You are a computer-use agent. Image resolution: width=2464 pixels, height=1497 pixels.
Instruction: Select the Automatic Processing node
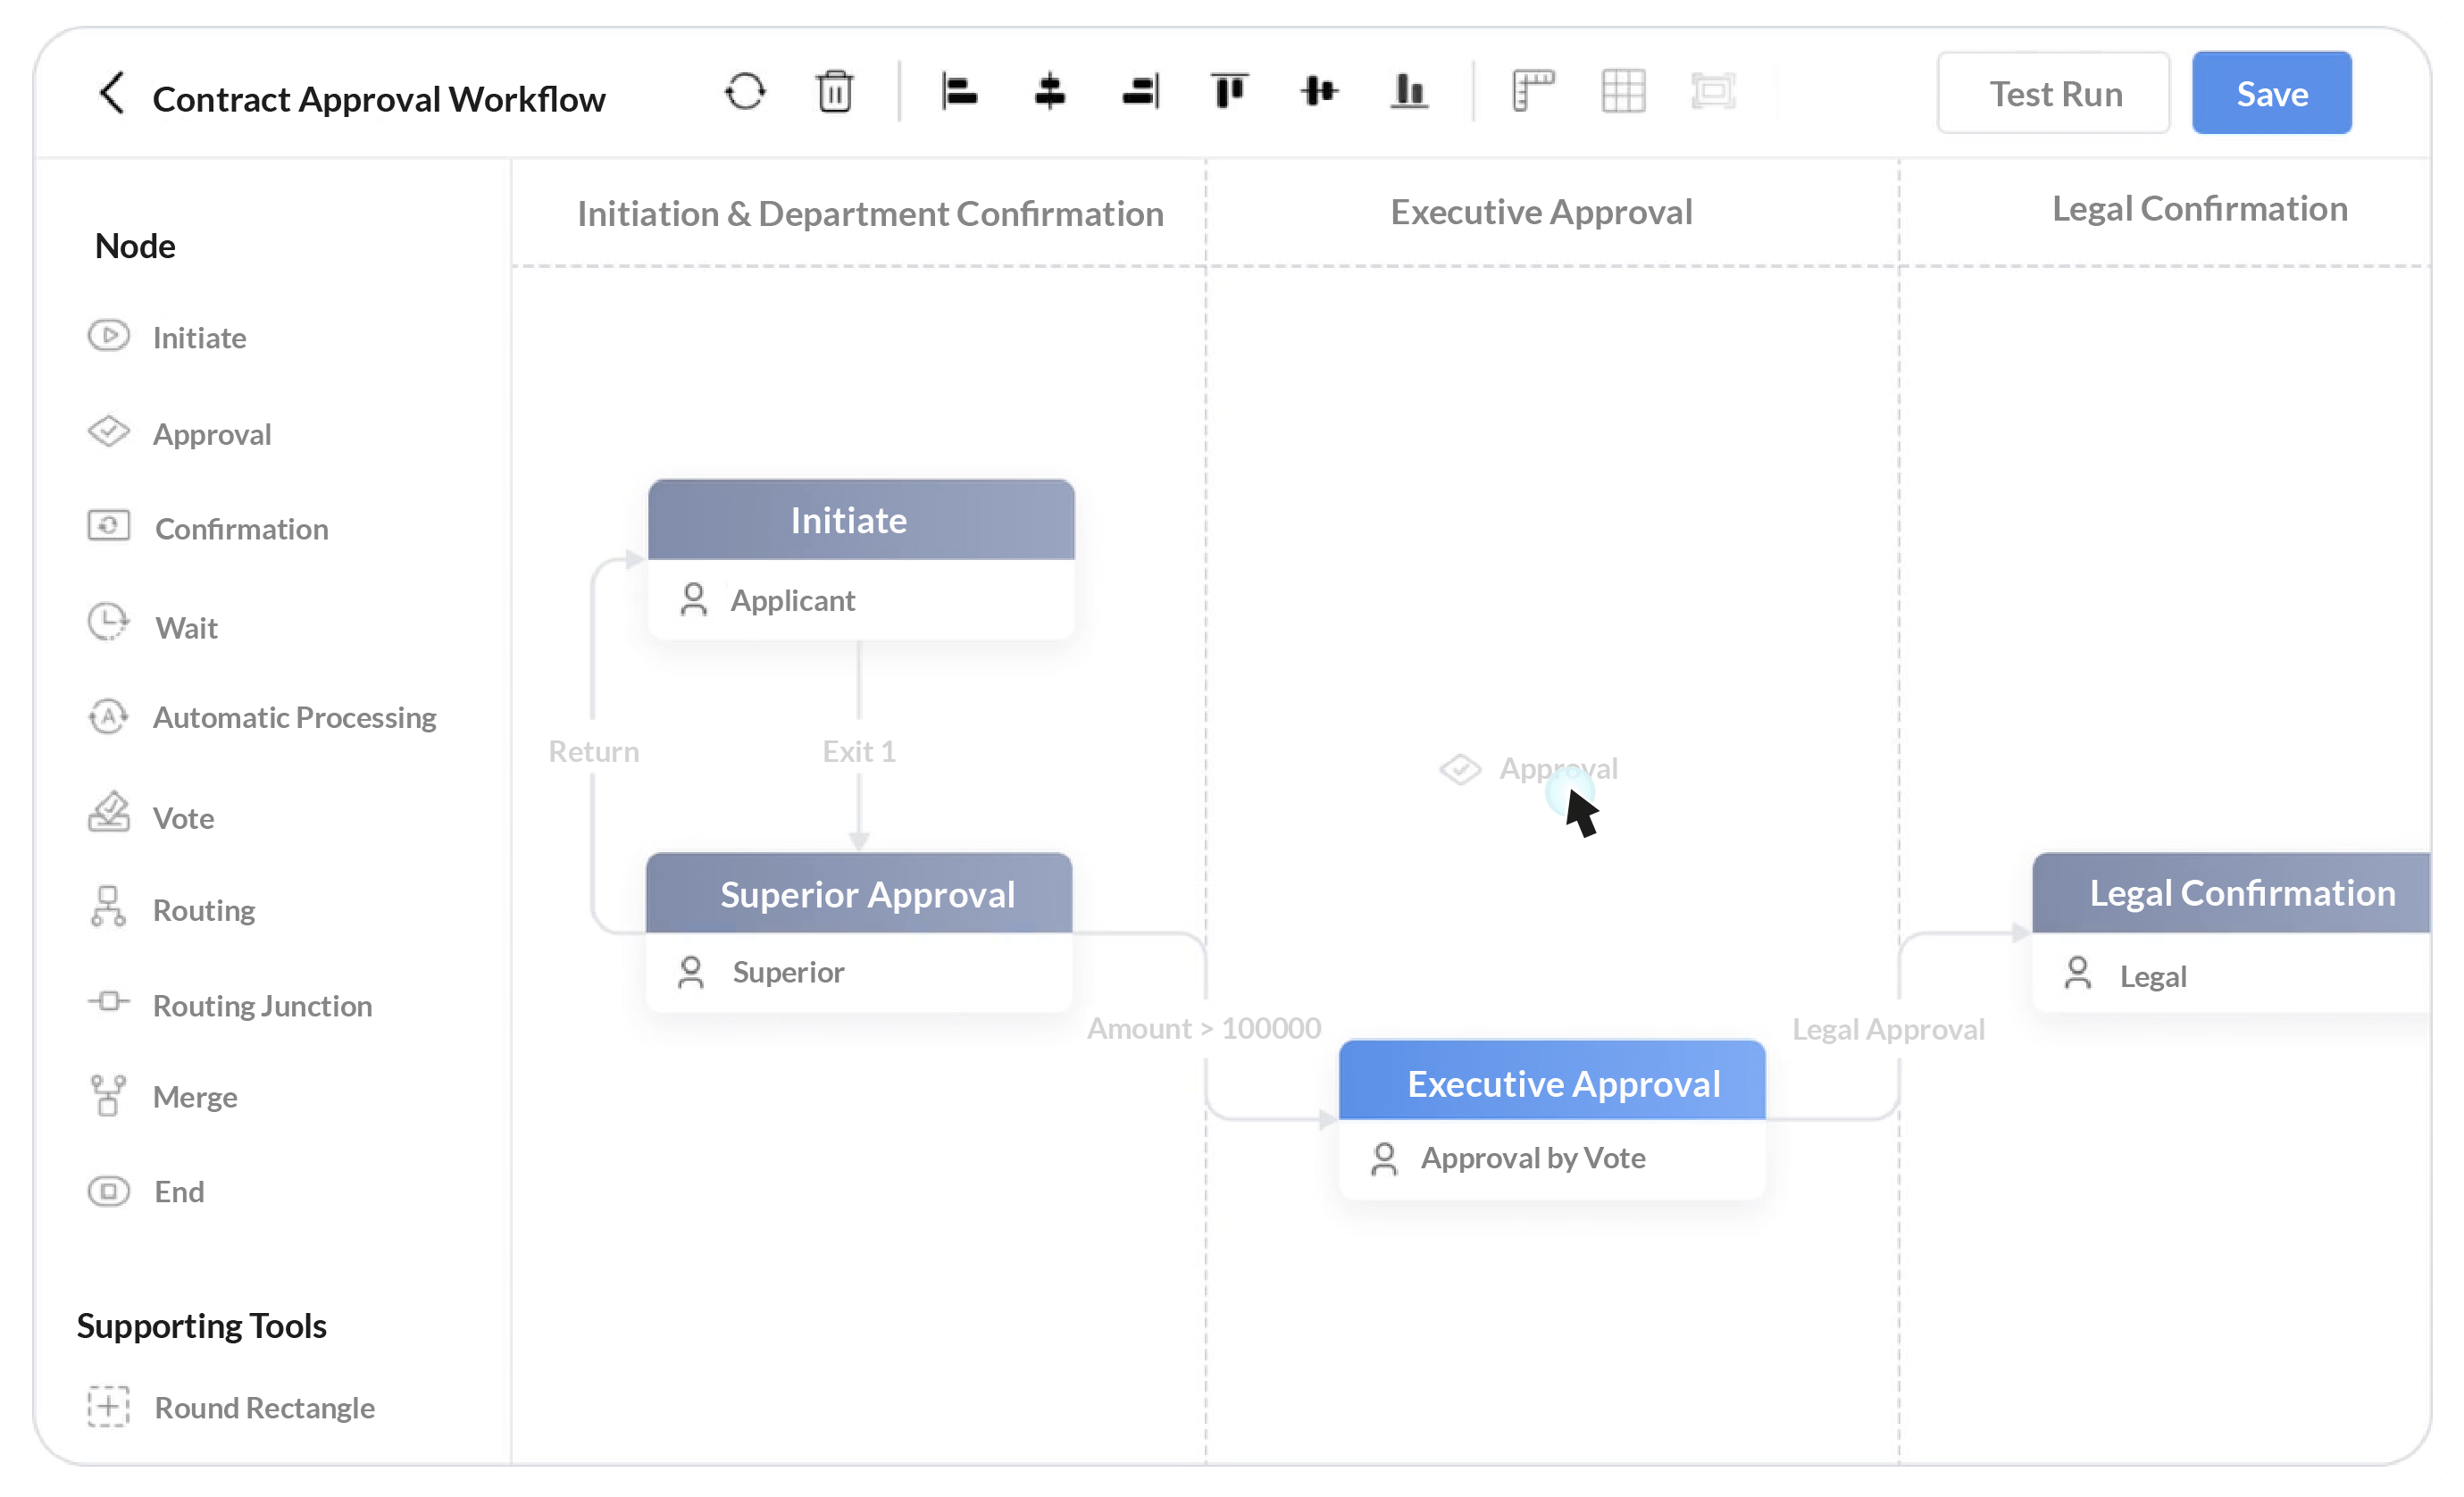(x=294, y=716)
